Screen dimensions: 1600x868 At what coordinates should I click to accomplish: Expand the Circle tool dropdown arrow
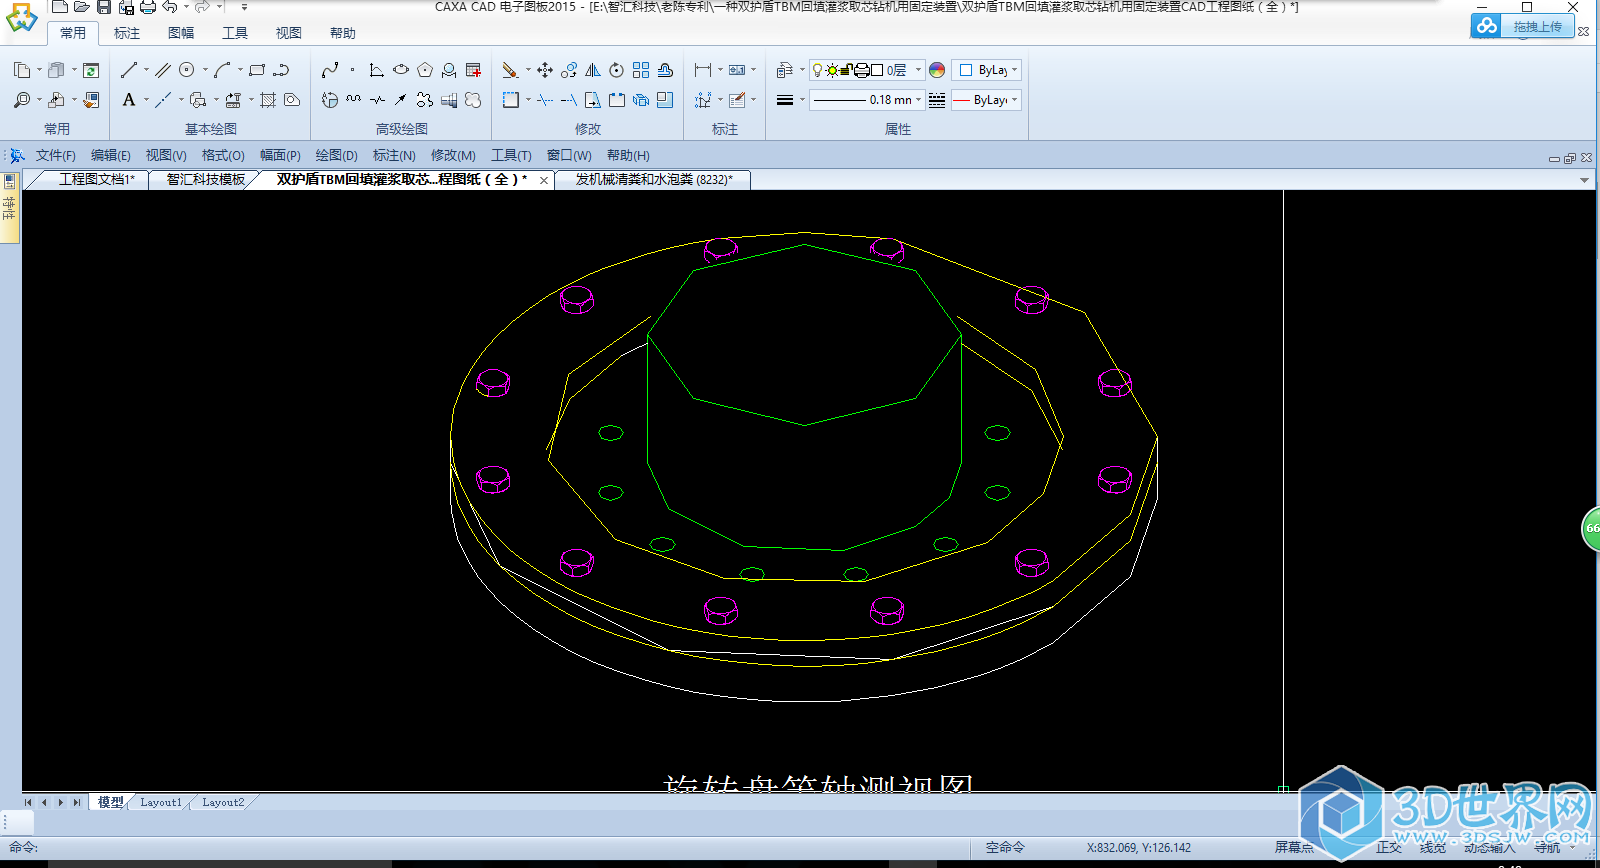205,70
